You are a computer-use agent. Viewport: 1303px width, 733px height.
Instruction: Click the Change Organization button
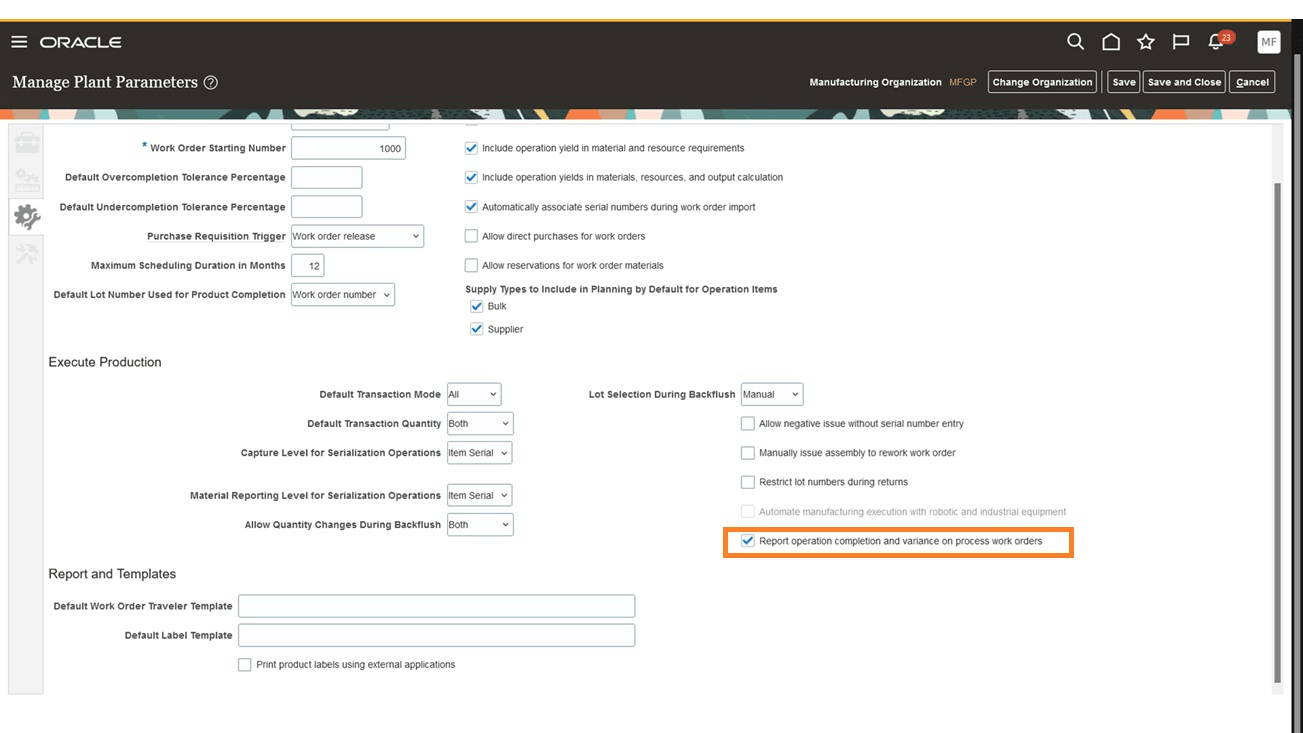1042,81
